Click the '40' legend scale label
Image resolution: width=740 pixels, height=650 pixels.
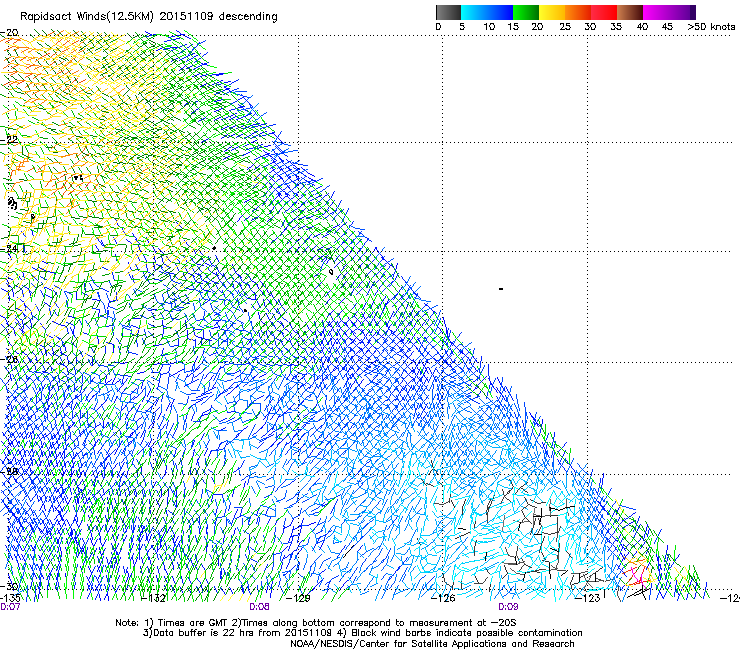[x=642, y=27]
